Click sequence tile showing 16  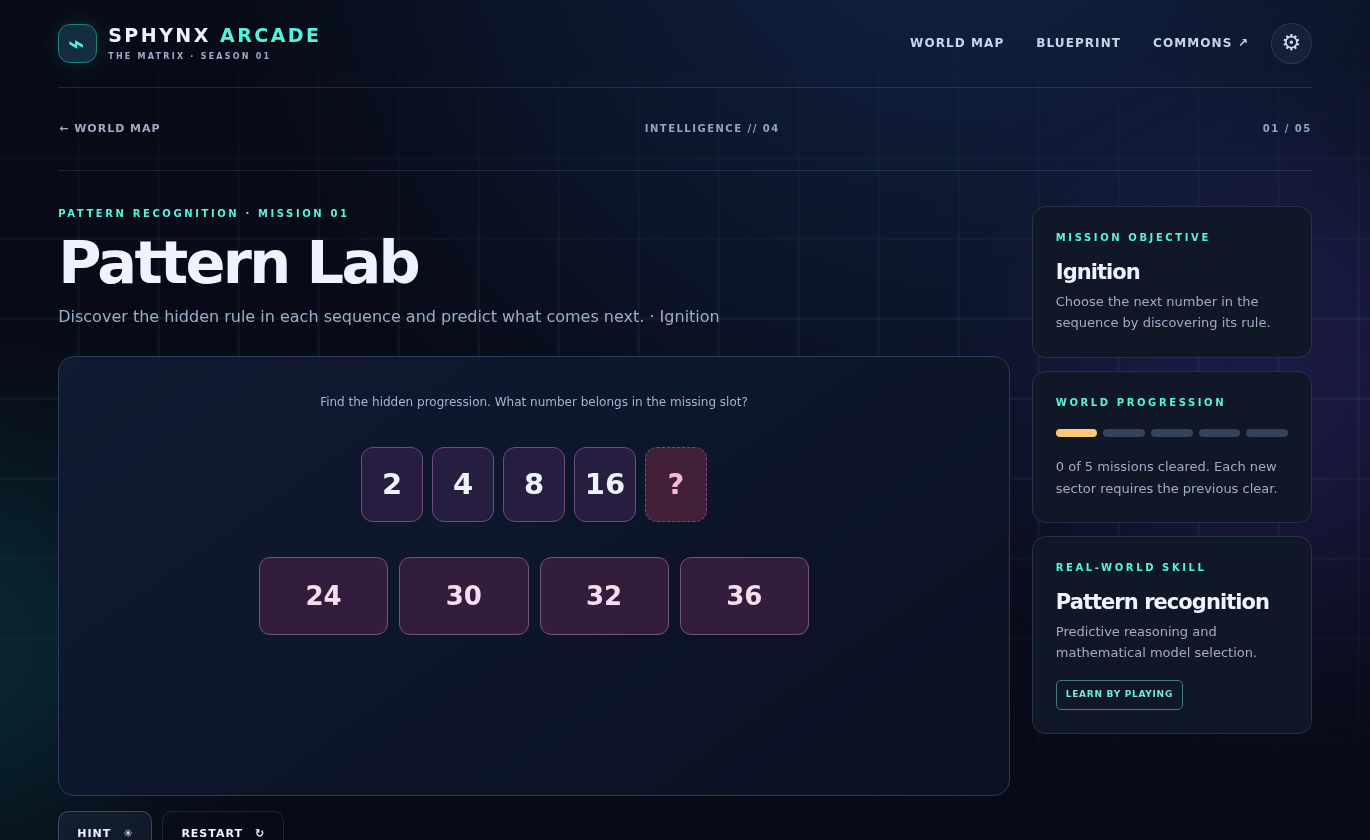605,484
